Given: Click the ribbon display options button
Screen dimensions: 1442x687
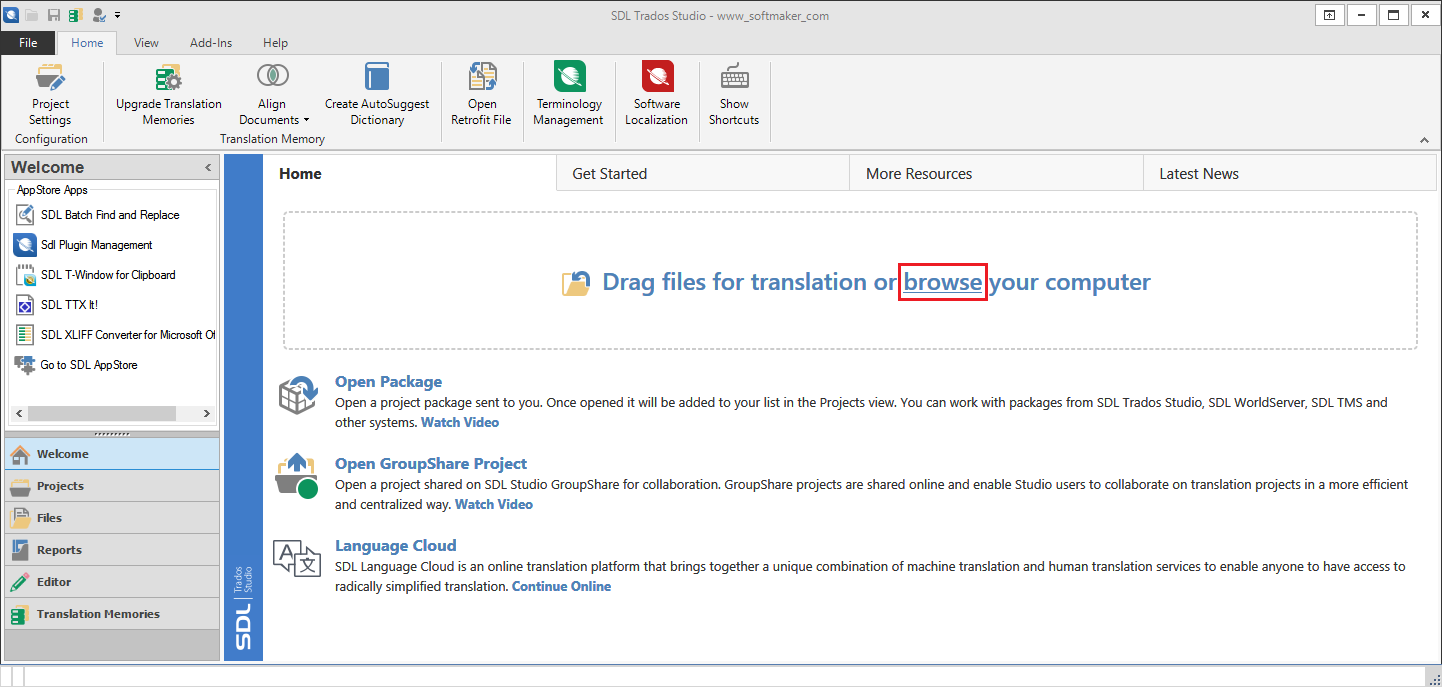Looking at the screenshot, I should [x=1328, y=15].
